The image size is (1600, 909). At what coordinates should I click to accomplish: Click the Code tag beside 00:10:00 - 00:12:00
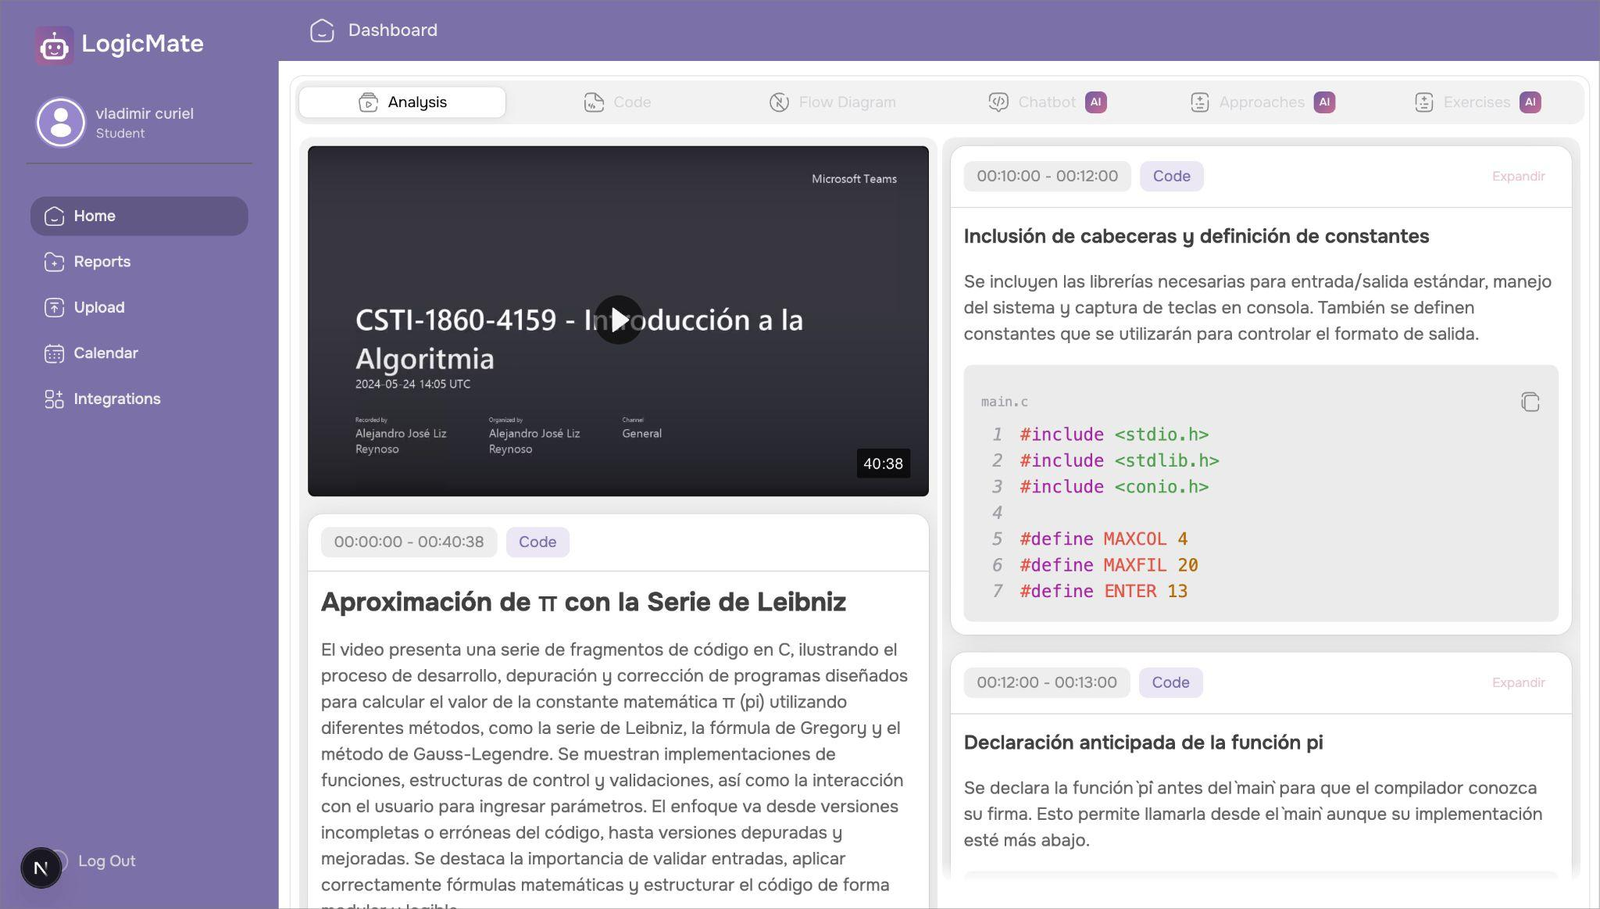pos(1172,176)
